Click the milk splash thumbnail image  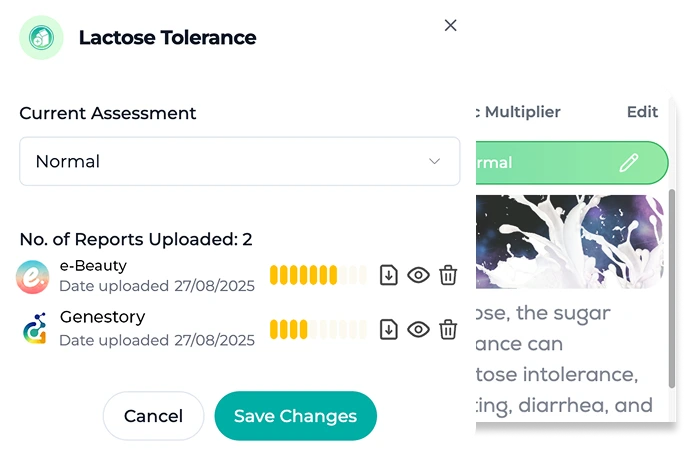[x=570, y=241]
